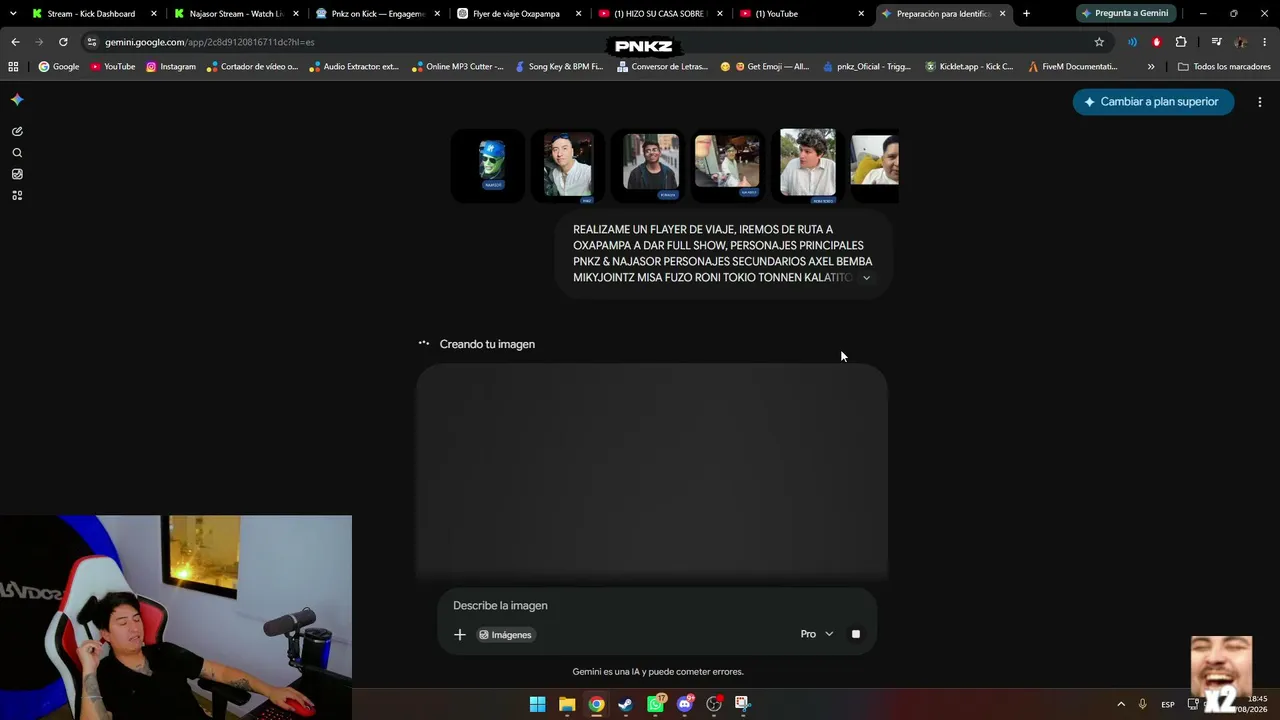Open Kicklet.app bookmark
Screen dimensions: 1280x720
tap(969, 67)
